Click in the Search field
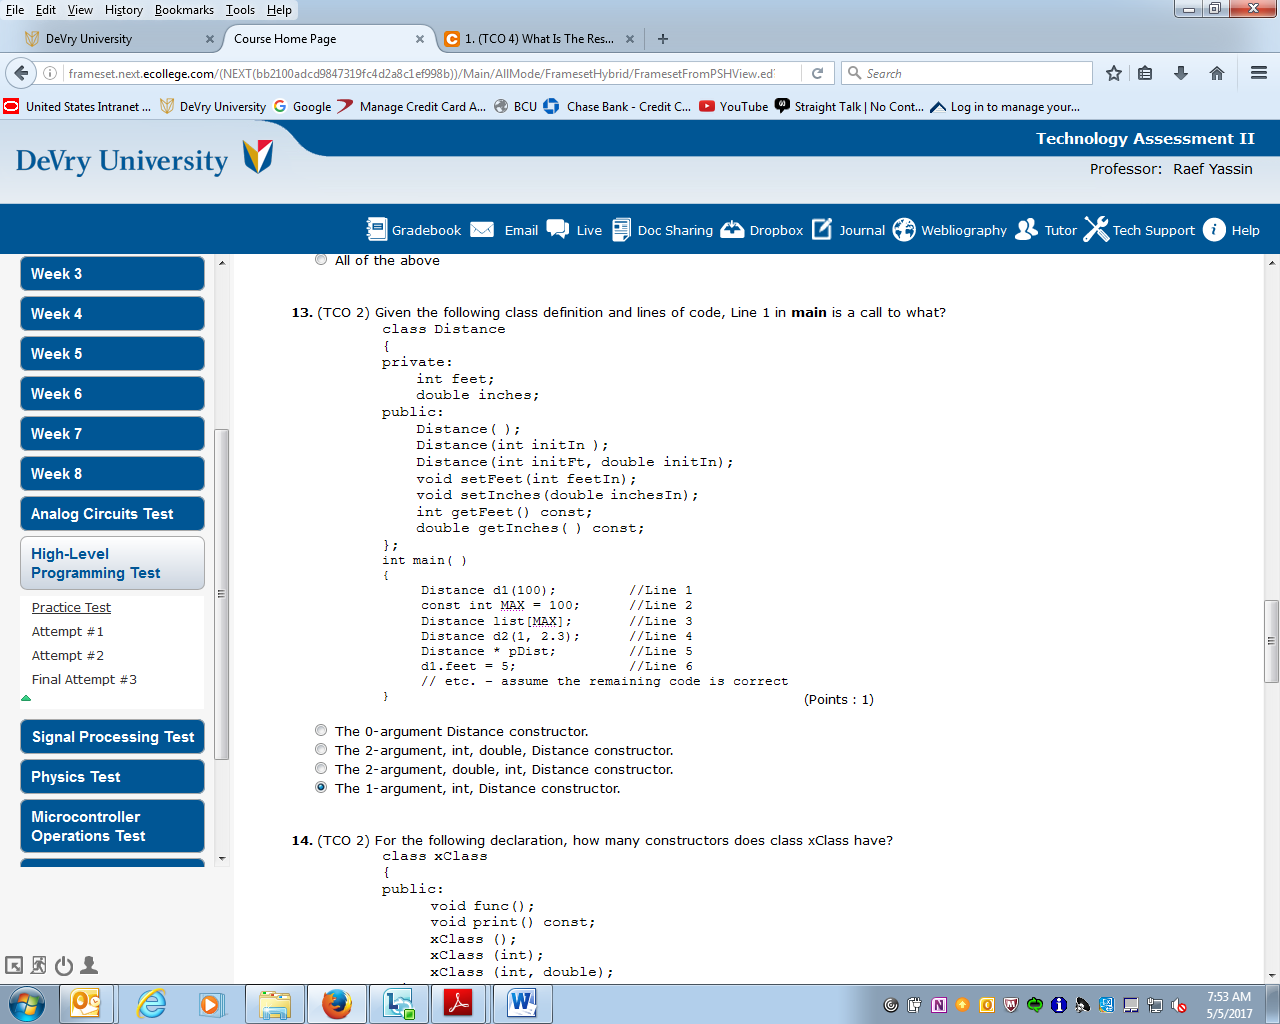The height and width of the screenshot is (1024, 1280). point(966,72)
